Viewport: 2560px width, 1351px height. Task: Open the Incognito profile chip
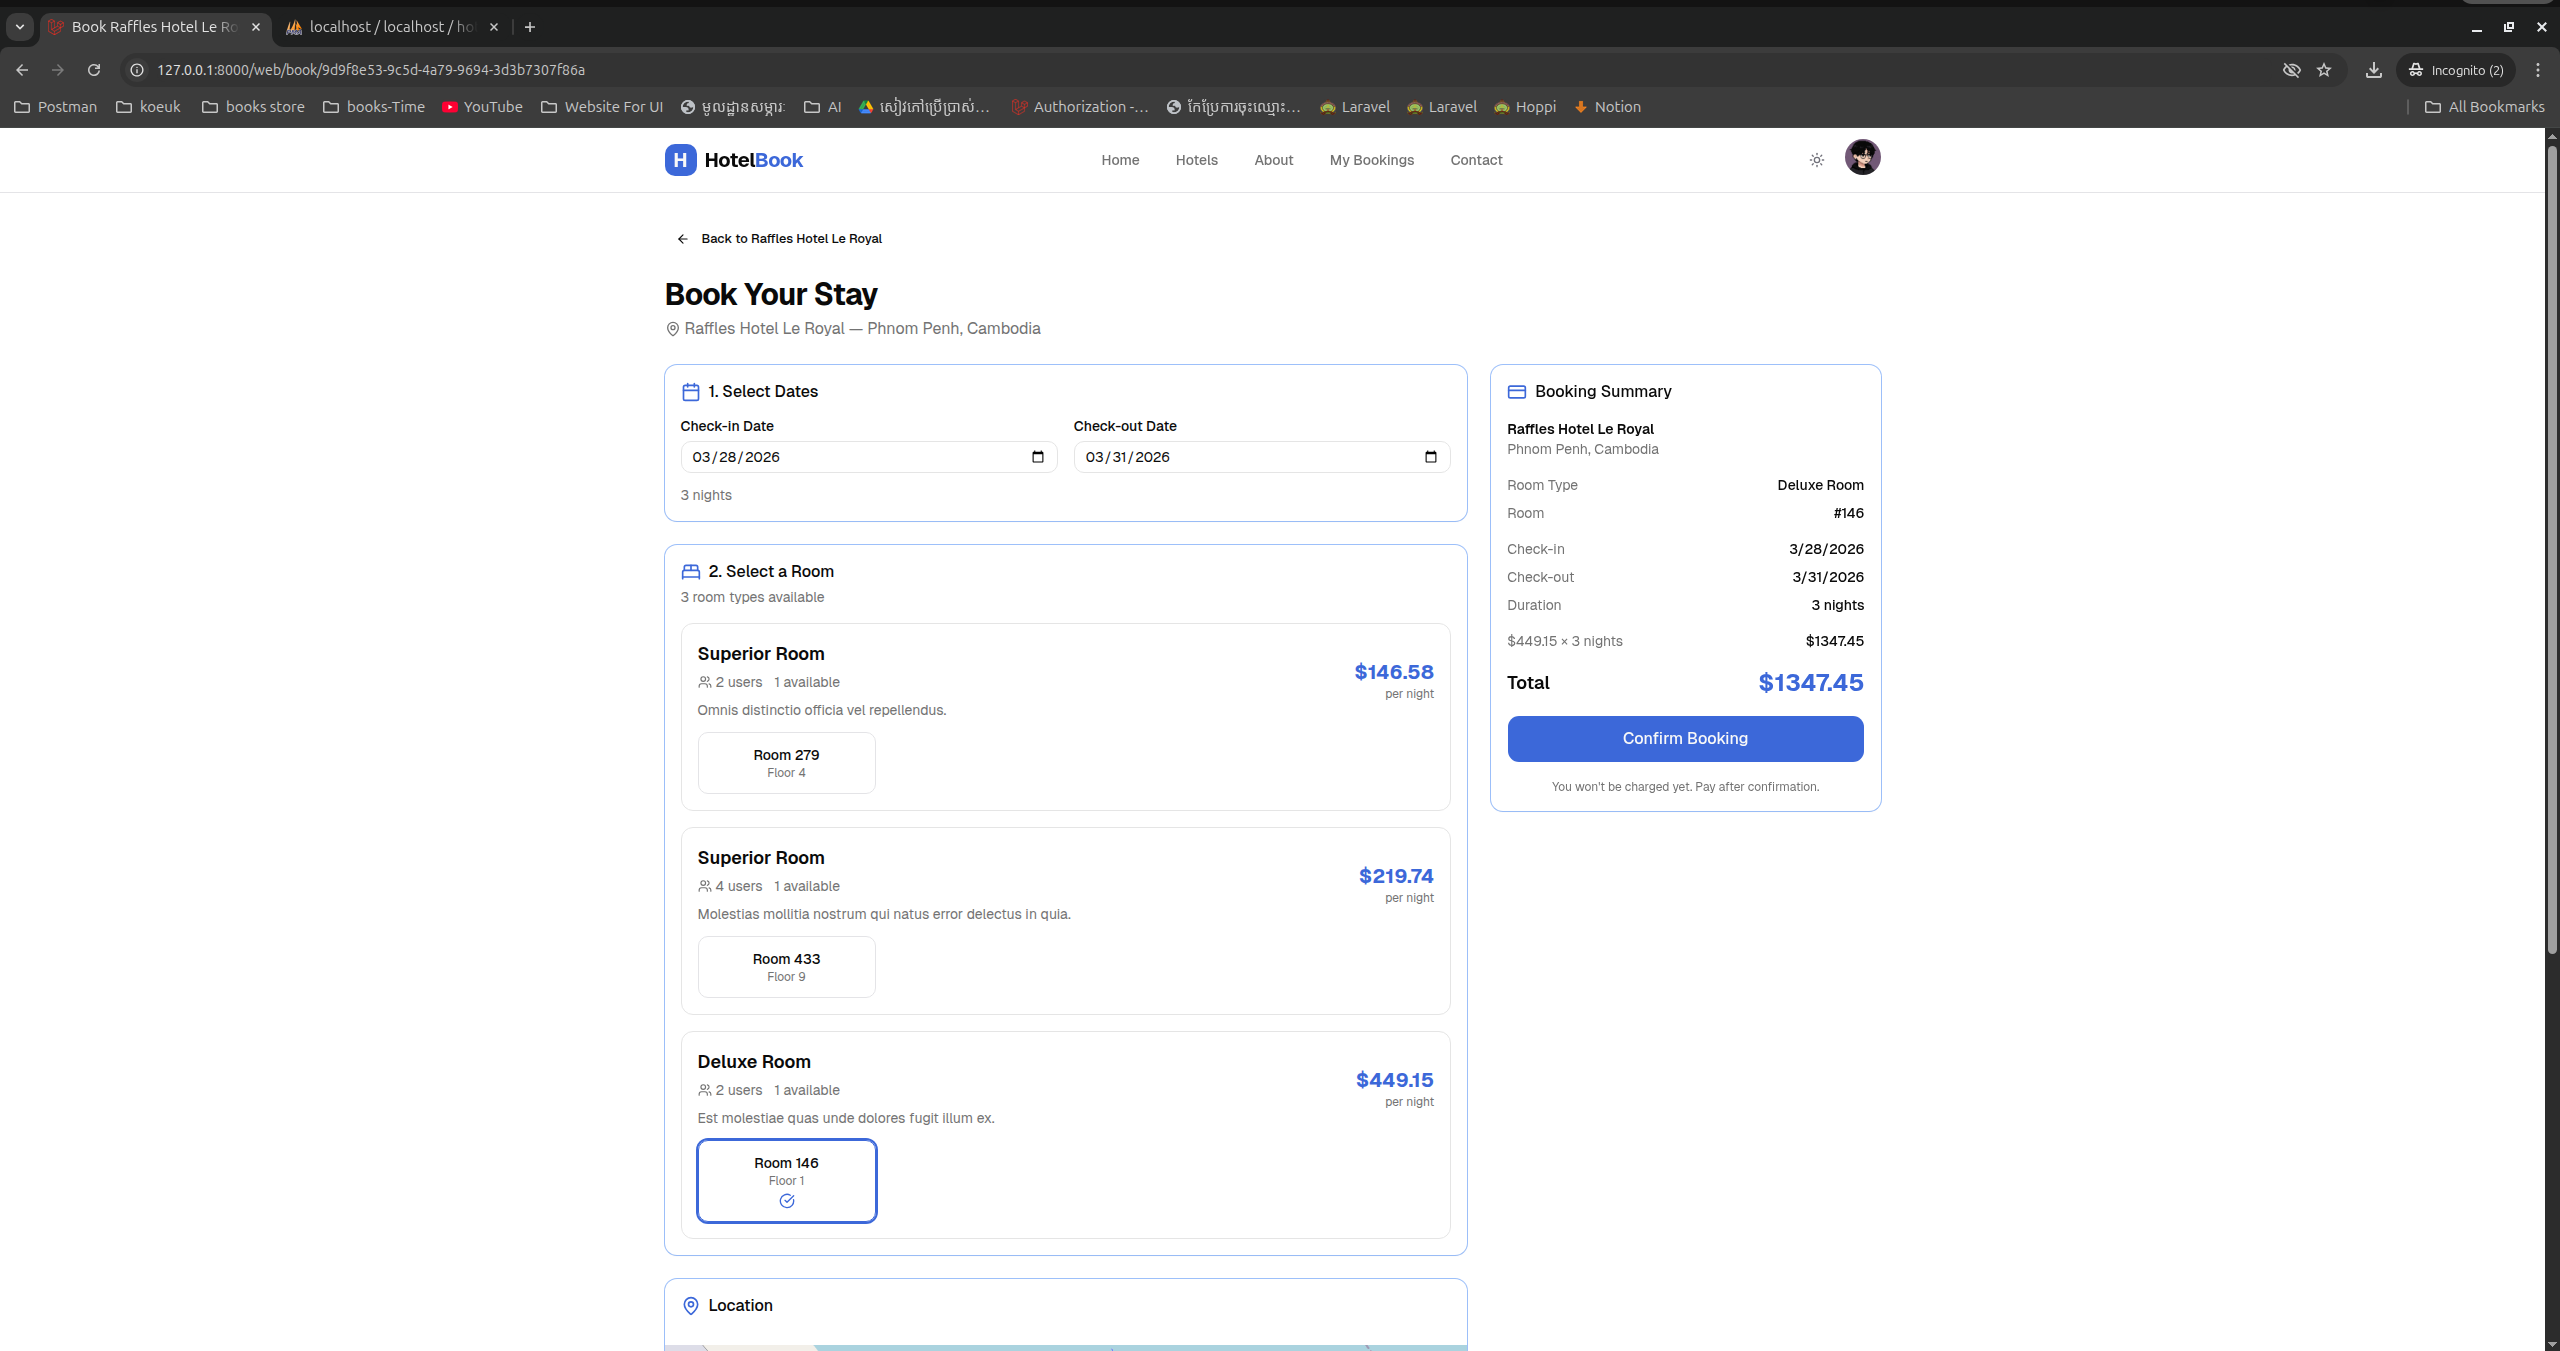pos(2455,70)
